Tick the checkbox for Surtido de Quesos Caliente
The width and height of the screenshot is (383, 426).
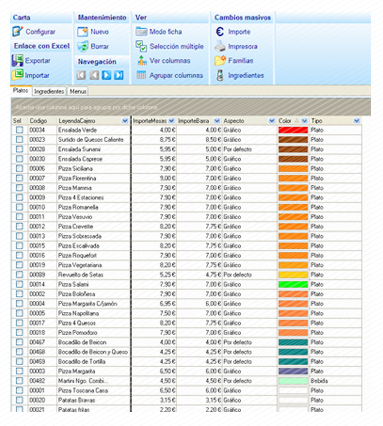tap(19, 140)
